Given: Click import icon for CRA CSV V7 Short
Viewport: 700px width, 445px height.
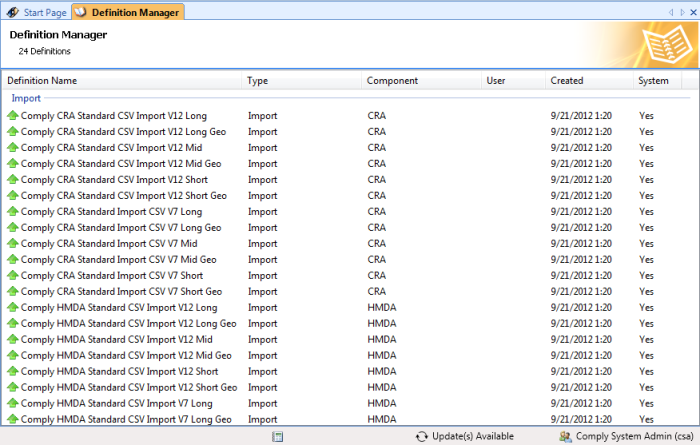Looking at the screenshot, I should (x=13, y=275).
